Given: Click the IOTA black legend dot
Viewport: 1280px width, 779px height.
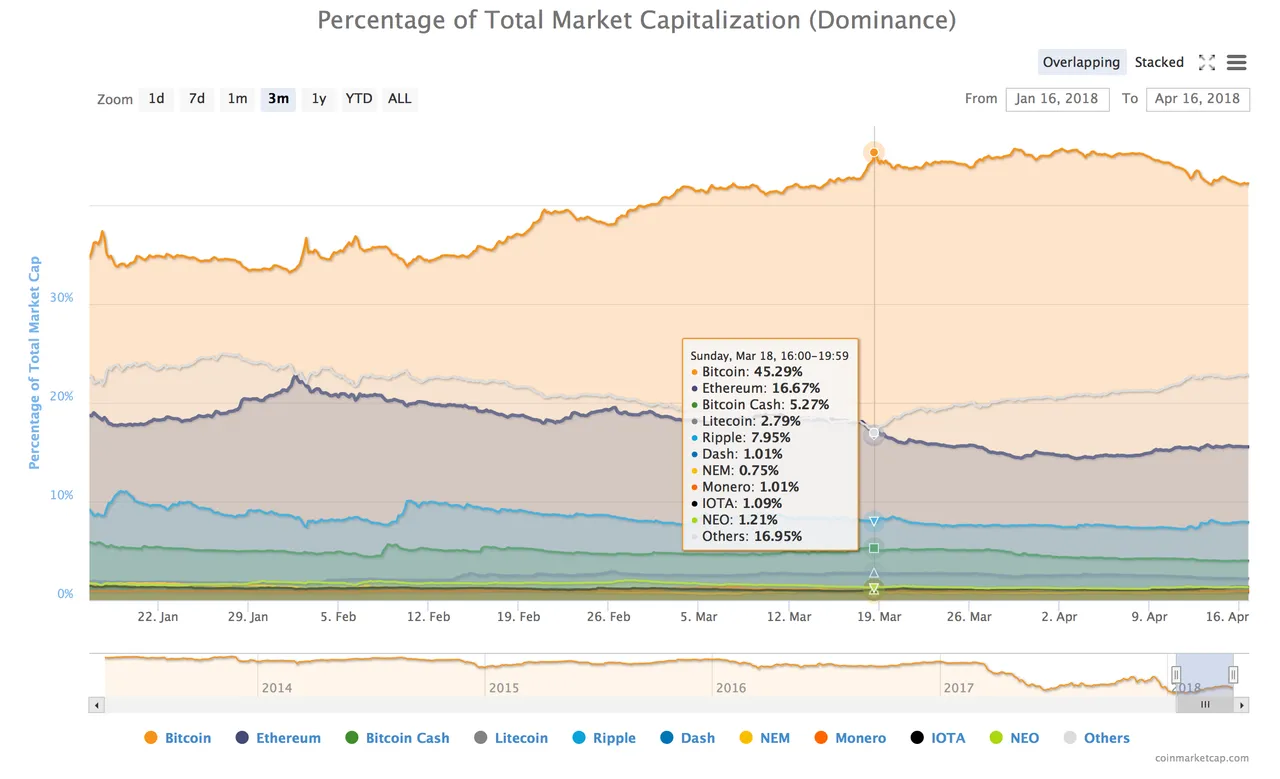Looking at the screenshot, I should pyautogui.click(x=916, y=738).
